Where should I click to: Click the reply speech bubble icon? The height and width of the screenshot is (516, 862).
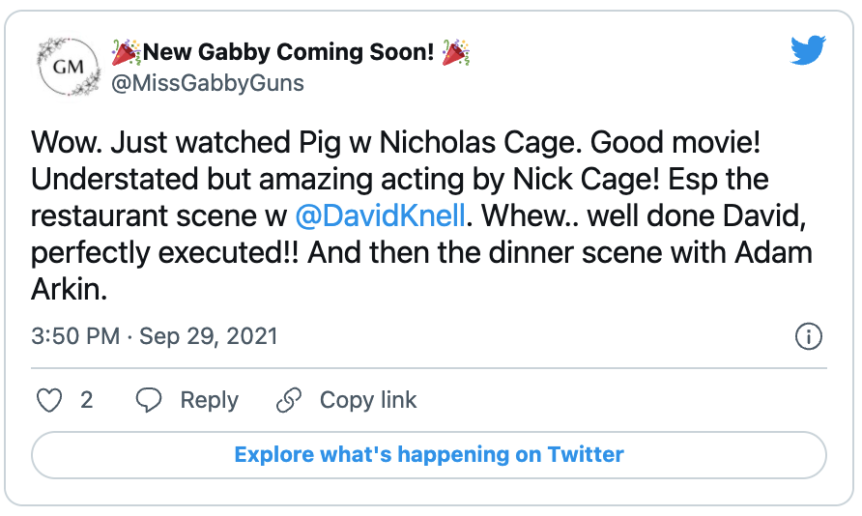[x=148, y=400]
